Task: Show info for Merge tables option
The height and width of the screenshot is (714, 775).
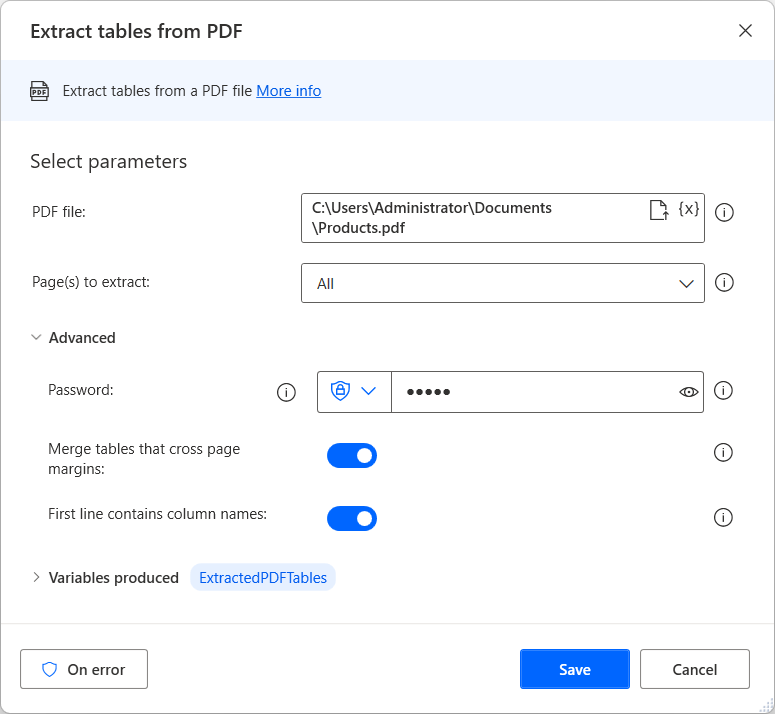Action: [723, 452]
